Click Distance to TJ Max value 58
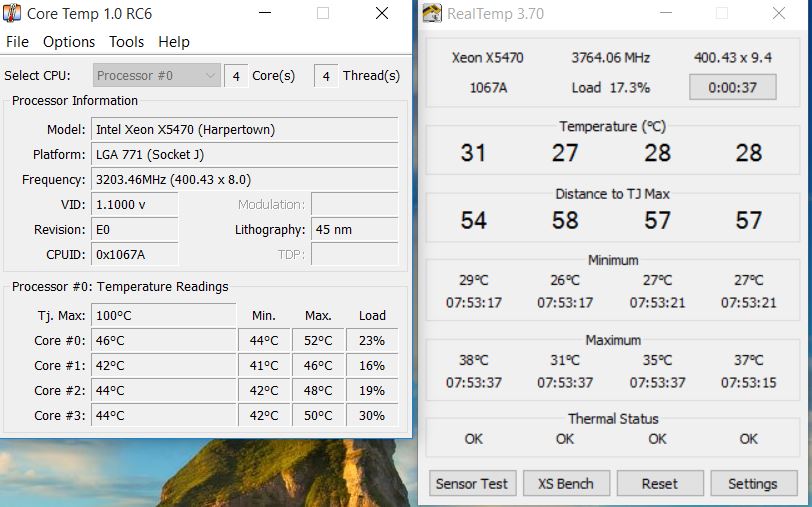 pyautogui.click(x=564, y=220)
